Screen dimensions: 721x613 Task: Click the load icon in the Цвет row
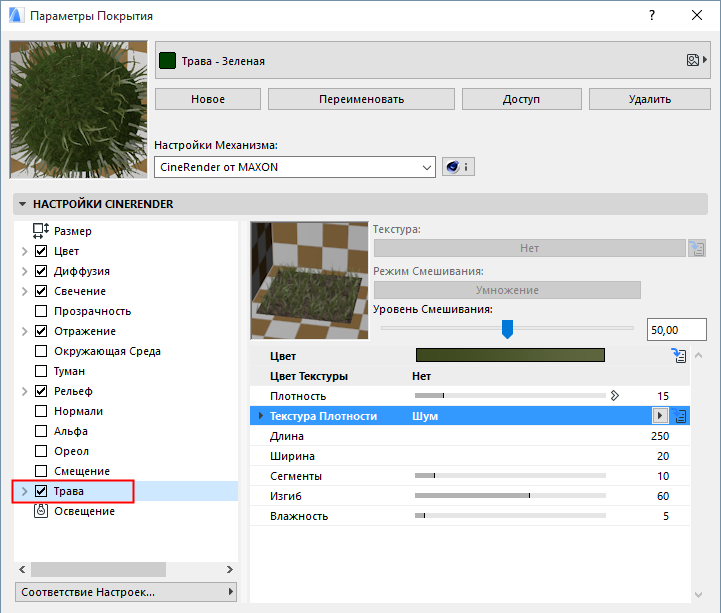[x=680, y=355]
